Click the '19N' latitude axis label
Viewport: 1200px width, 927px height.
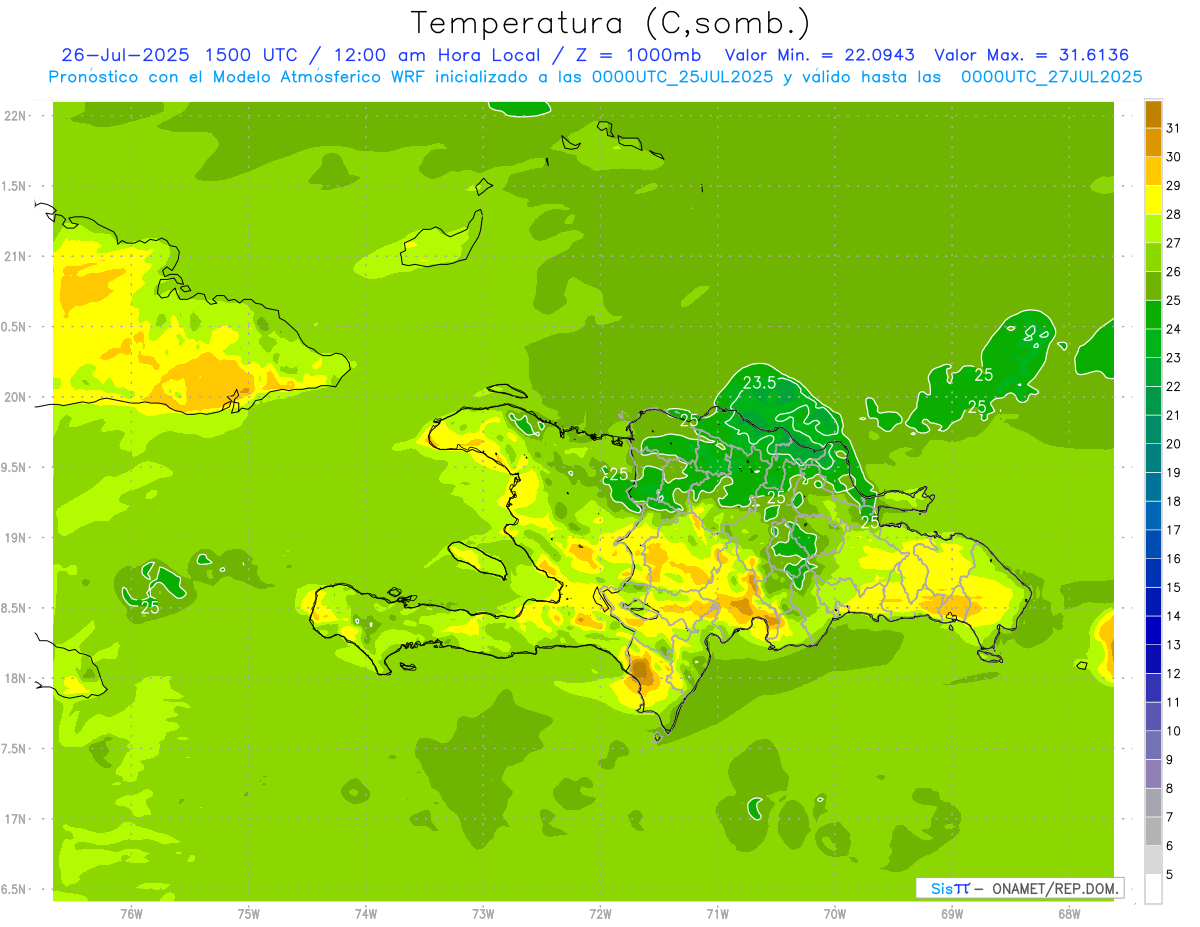[14, 537]
